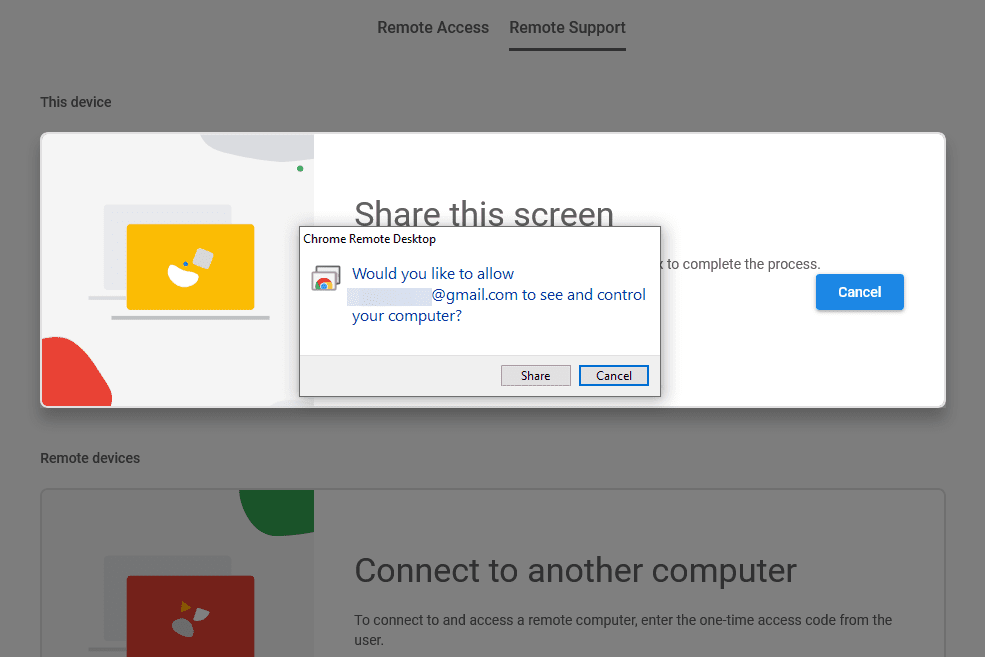This screenshot has height=657, width=985.
Task: Select the Remote Support tab
Action: click(567, 28)
